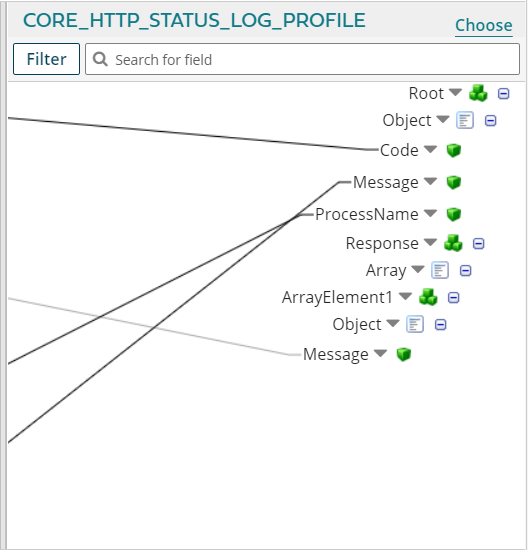Click the Response multi-cube icon
Screen dimensions: 528x550
coord(453,243)
